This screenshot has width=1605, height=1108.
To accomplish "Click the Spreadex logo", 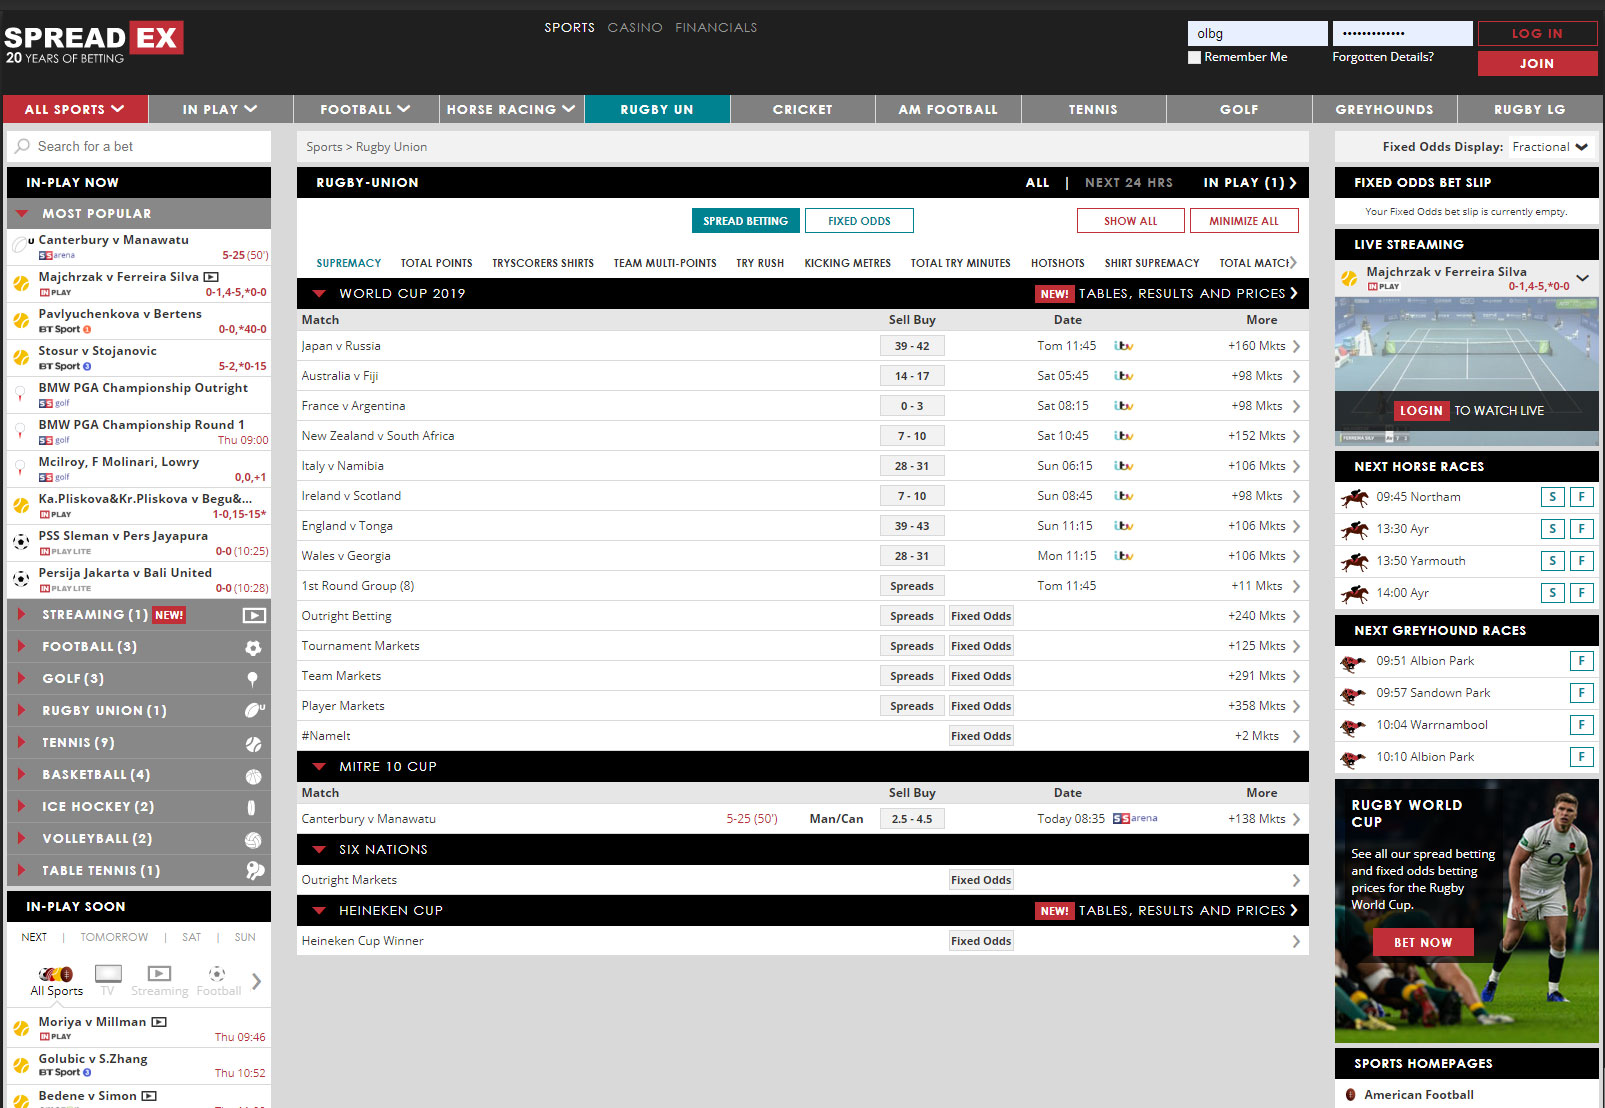I will [x=94, y=42].
